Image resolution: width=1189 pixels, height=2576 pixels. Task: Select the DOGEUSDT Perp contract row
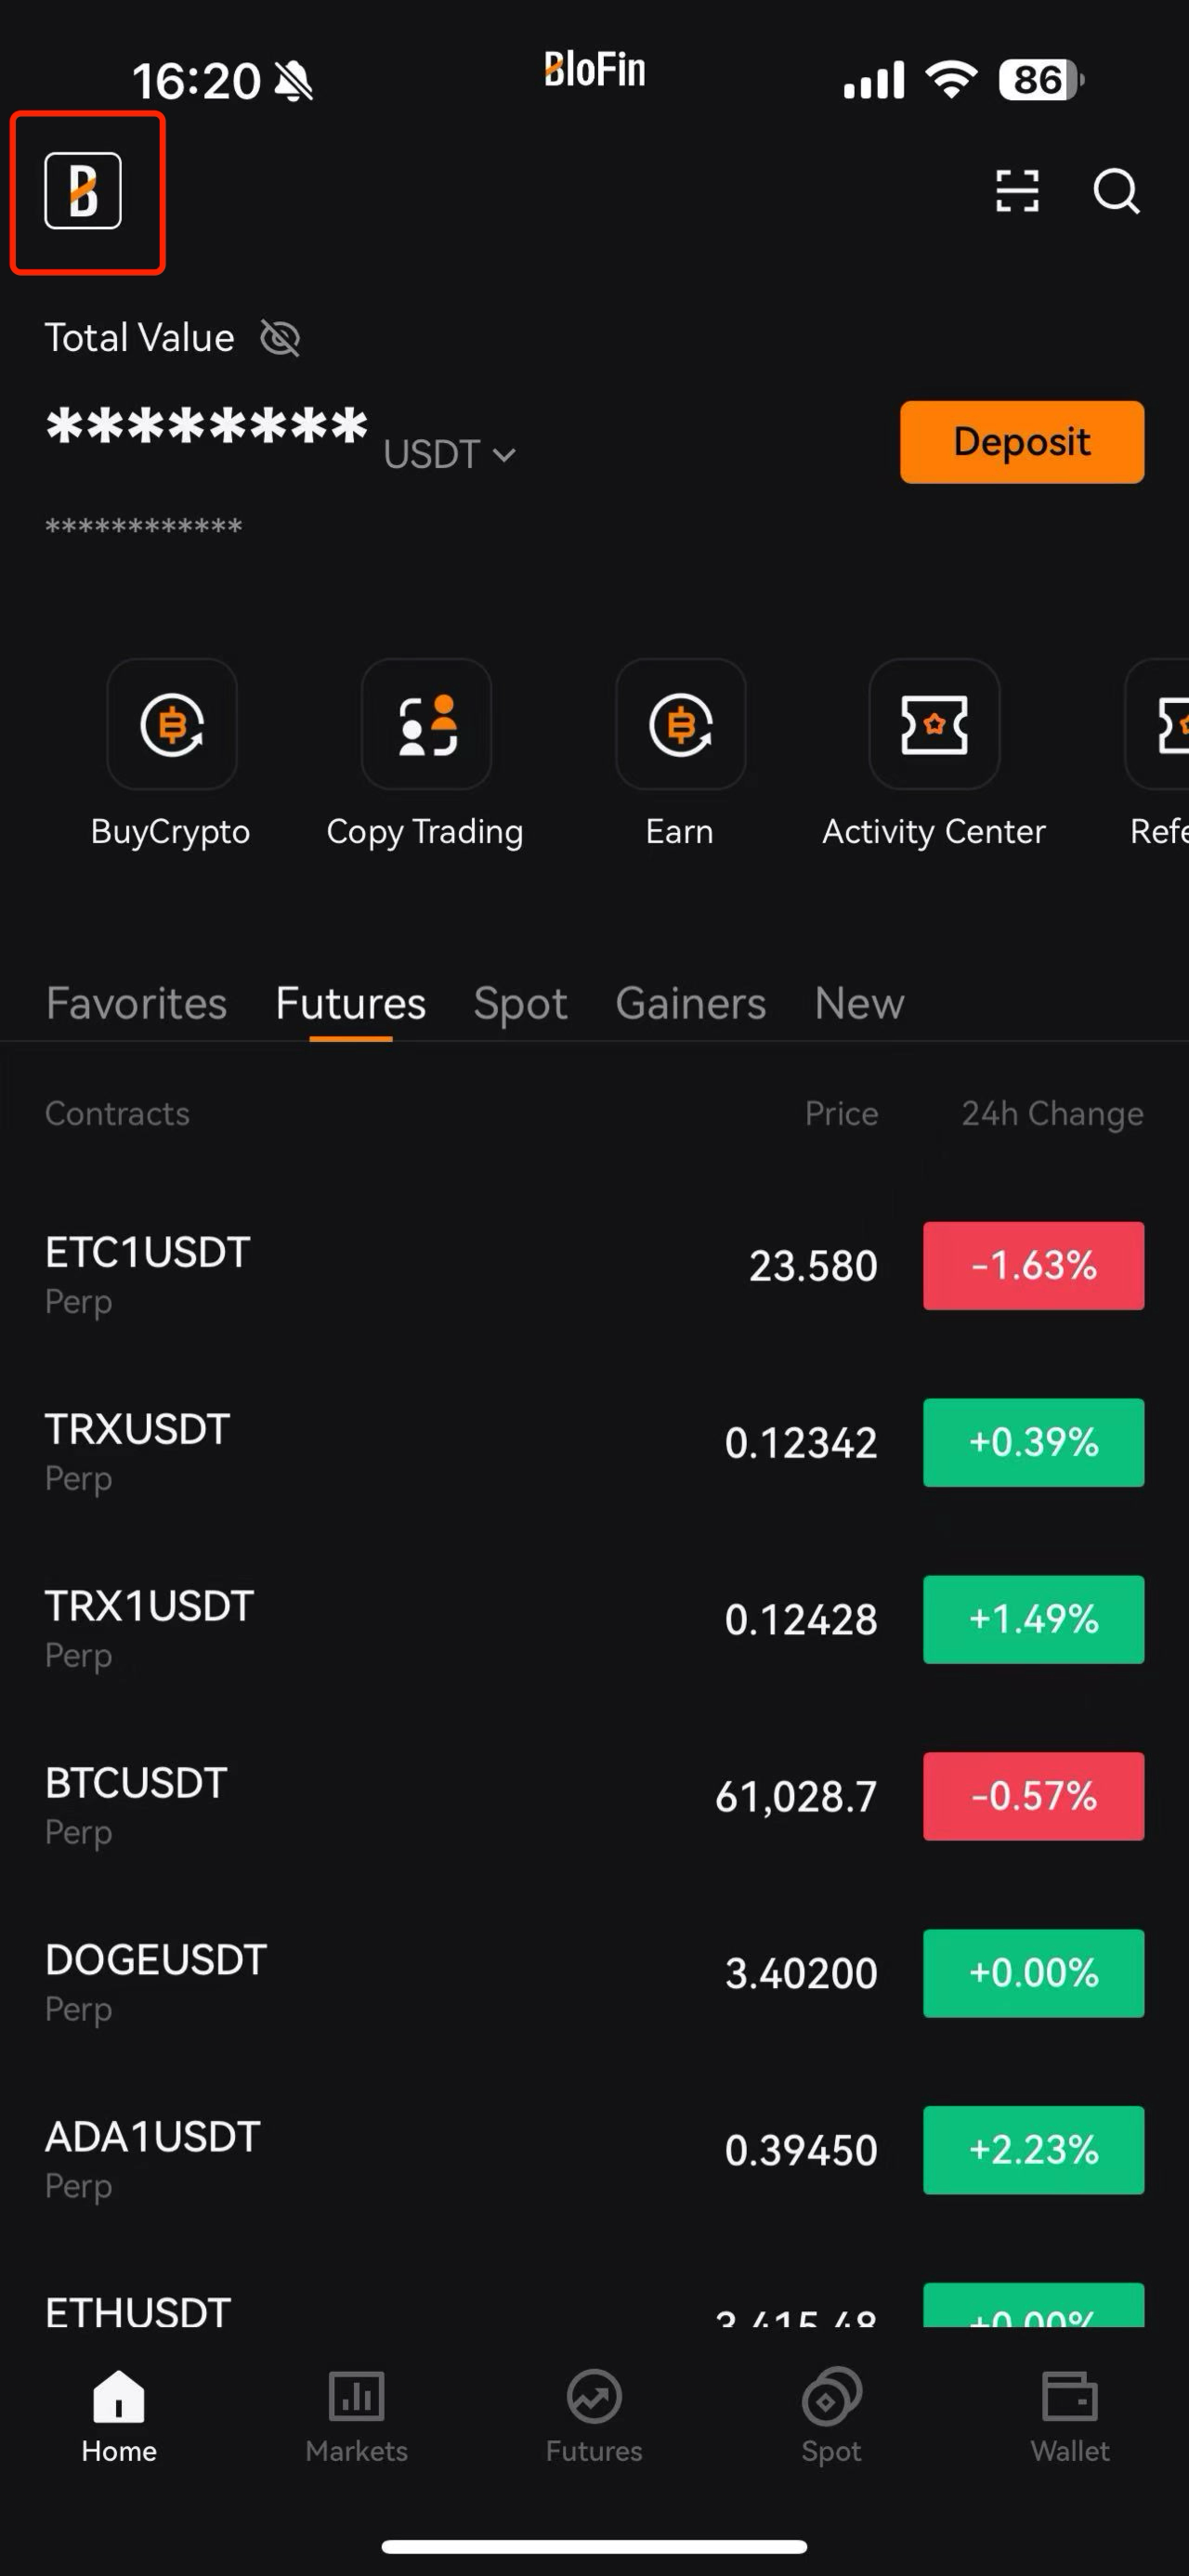point(594,1973)
